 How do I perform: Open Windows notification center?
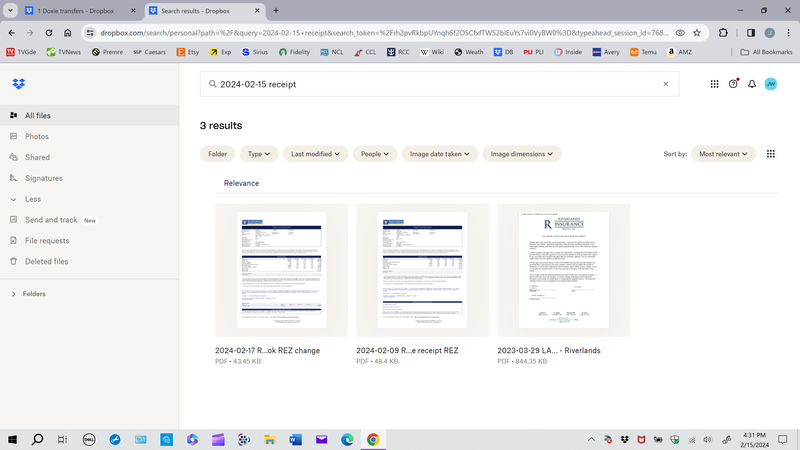pos(783,439)
